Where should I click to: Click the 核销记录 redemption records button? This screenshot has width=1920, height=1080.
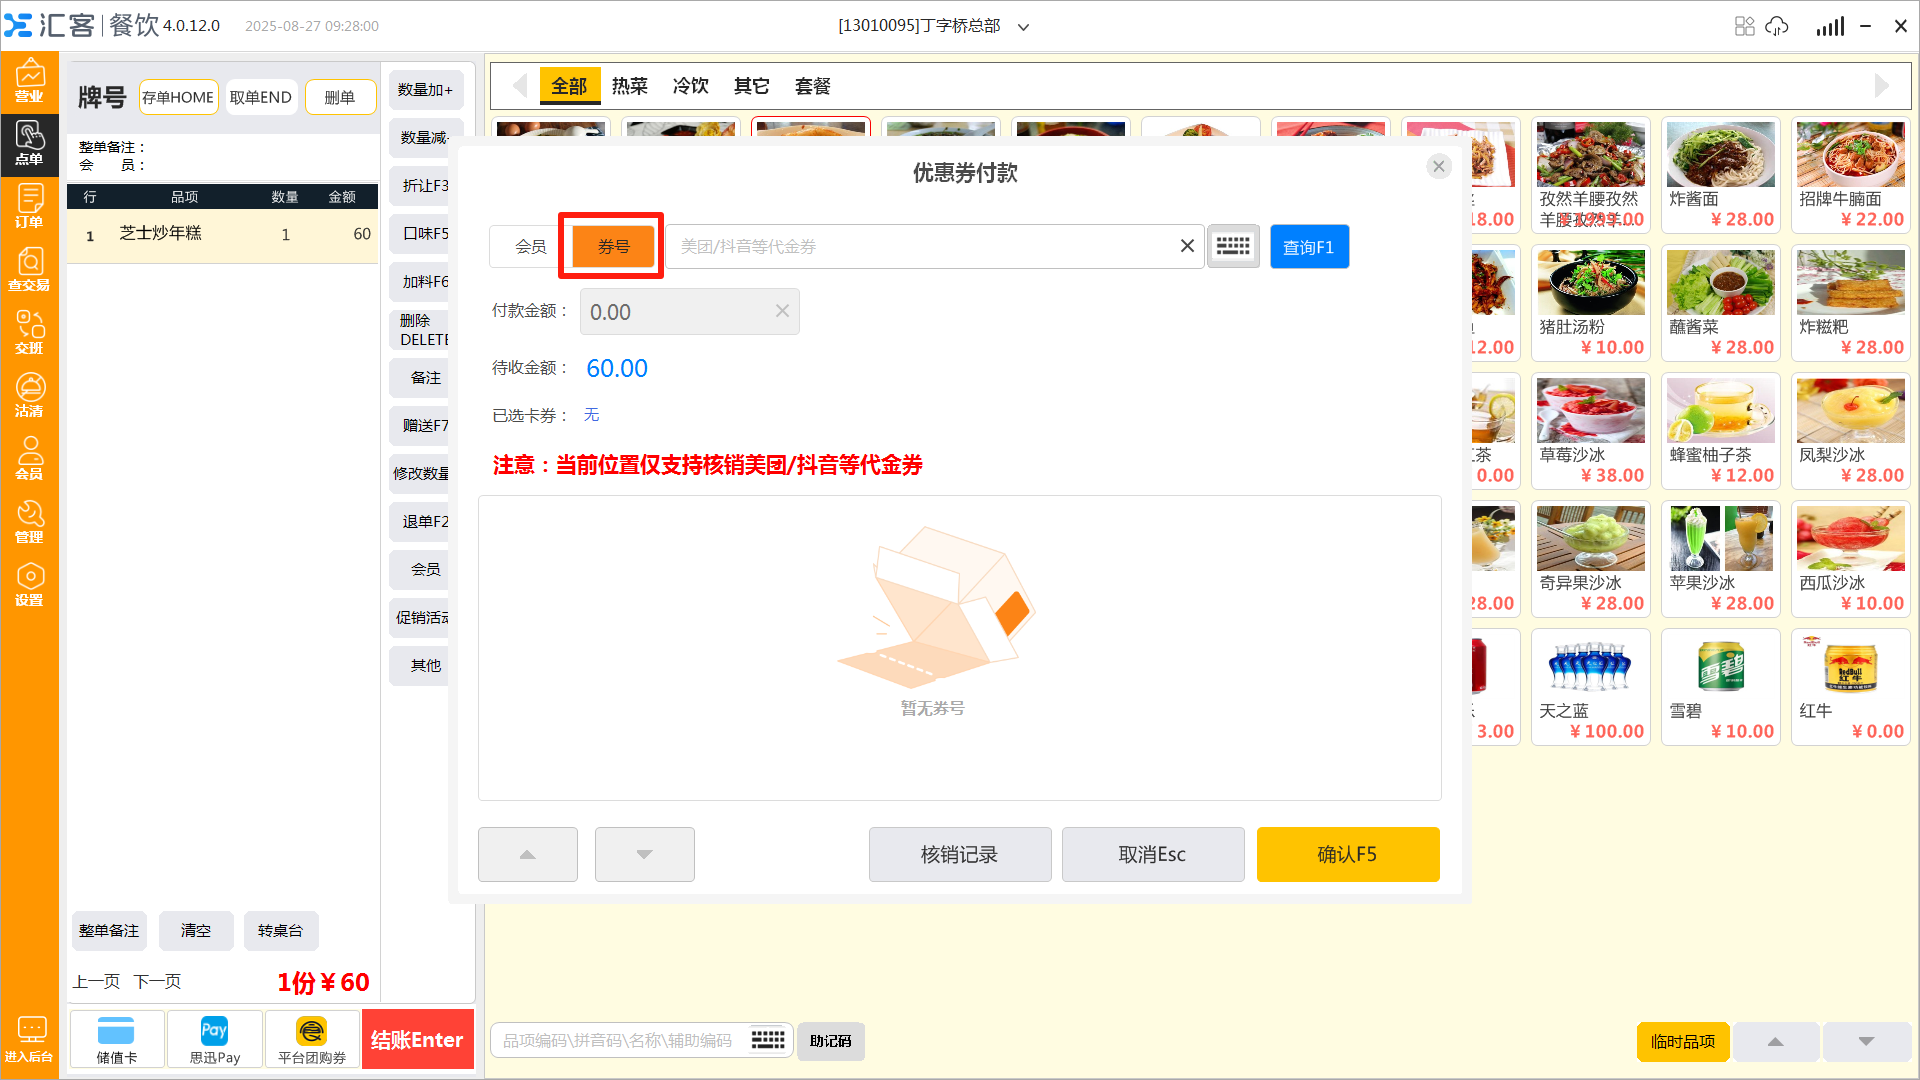point(959,854)
